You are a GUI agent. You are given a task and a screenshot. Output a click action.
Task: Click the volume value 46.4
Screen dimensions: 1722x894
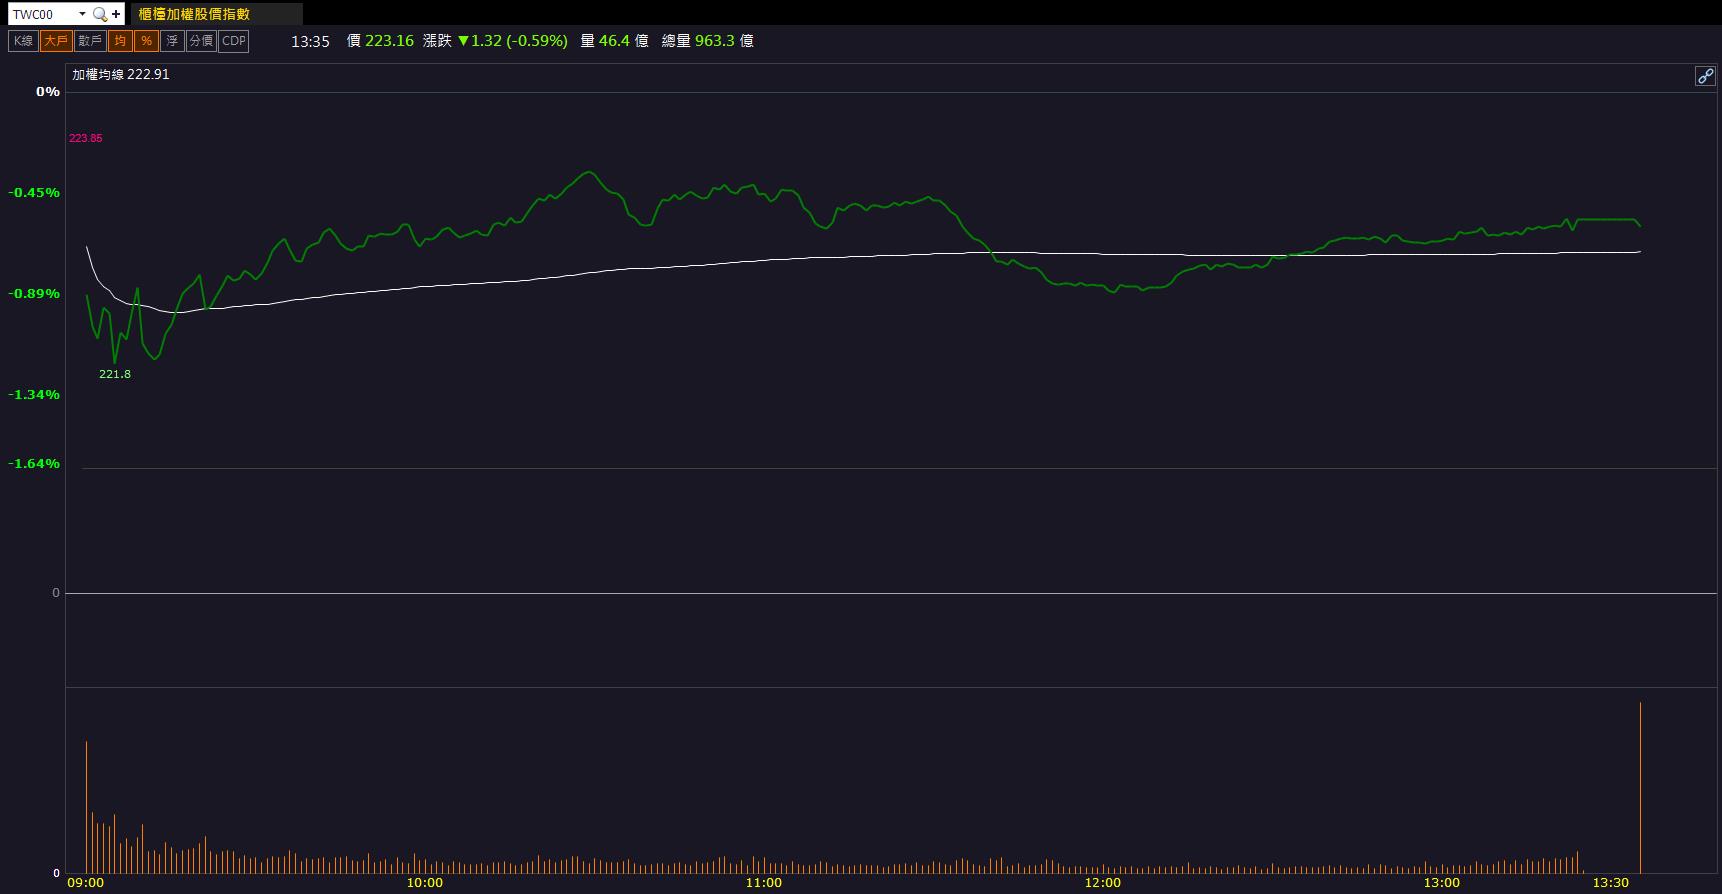point(614,41)
